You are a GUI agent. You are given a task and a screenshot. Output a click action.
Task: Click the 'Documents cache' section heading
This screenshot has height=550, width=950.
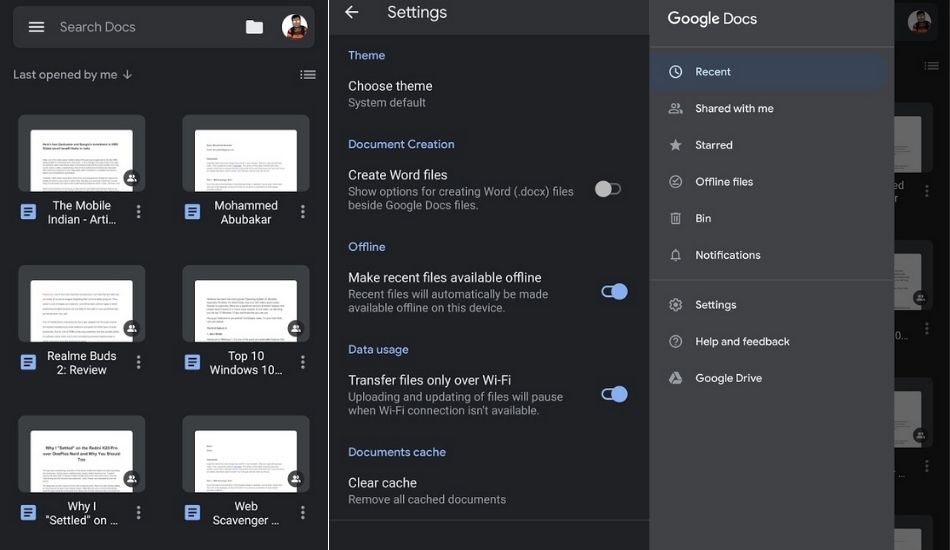coord(397,452)
